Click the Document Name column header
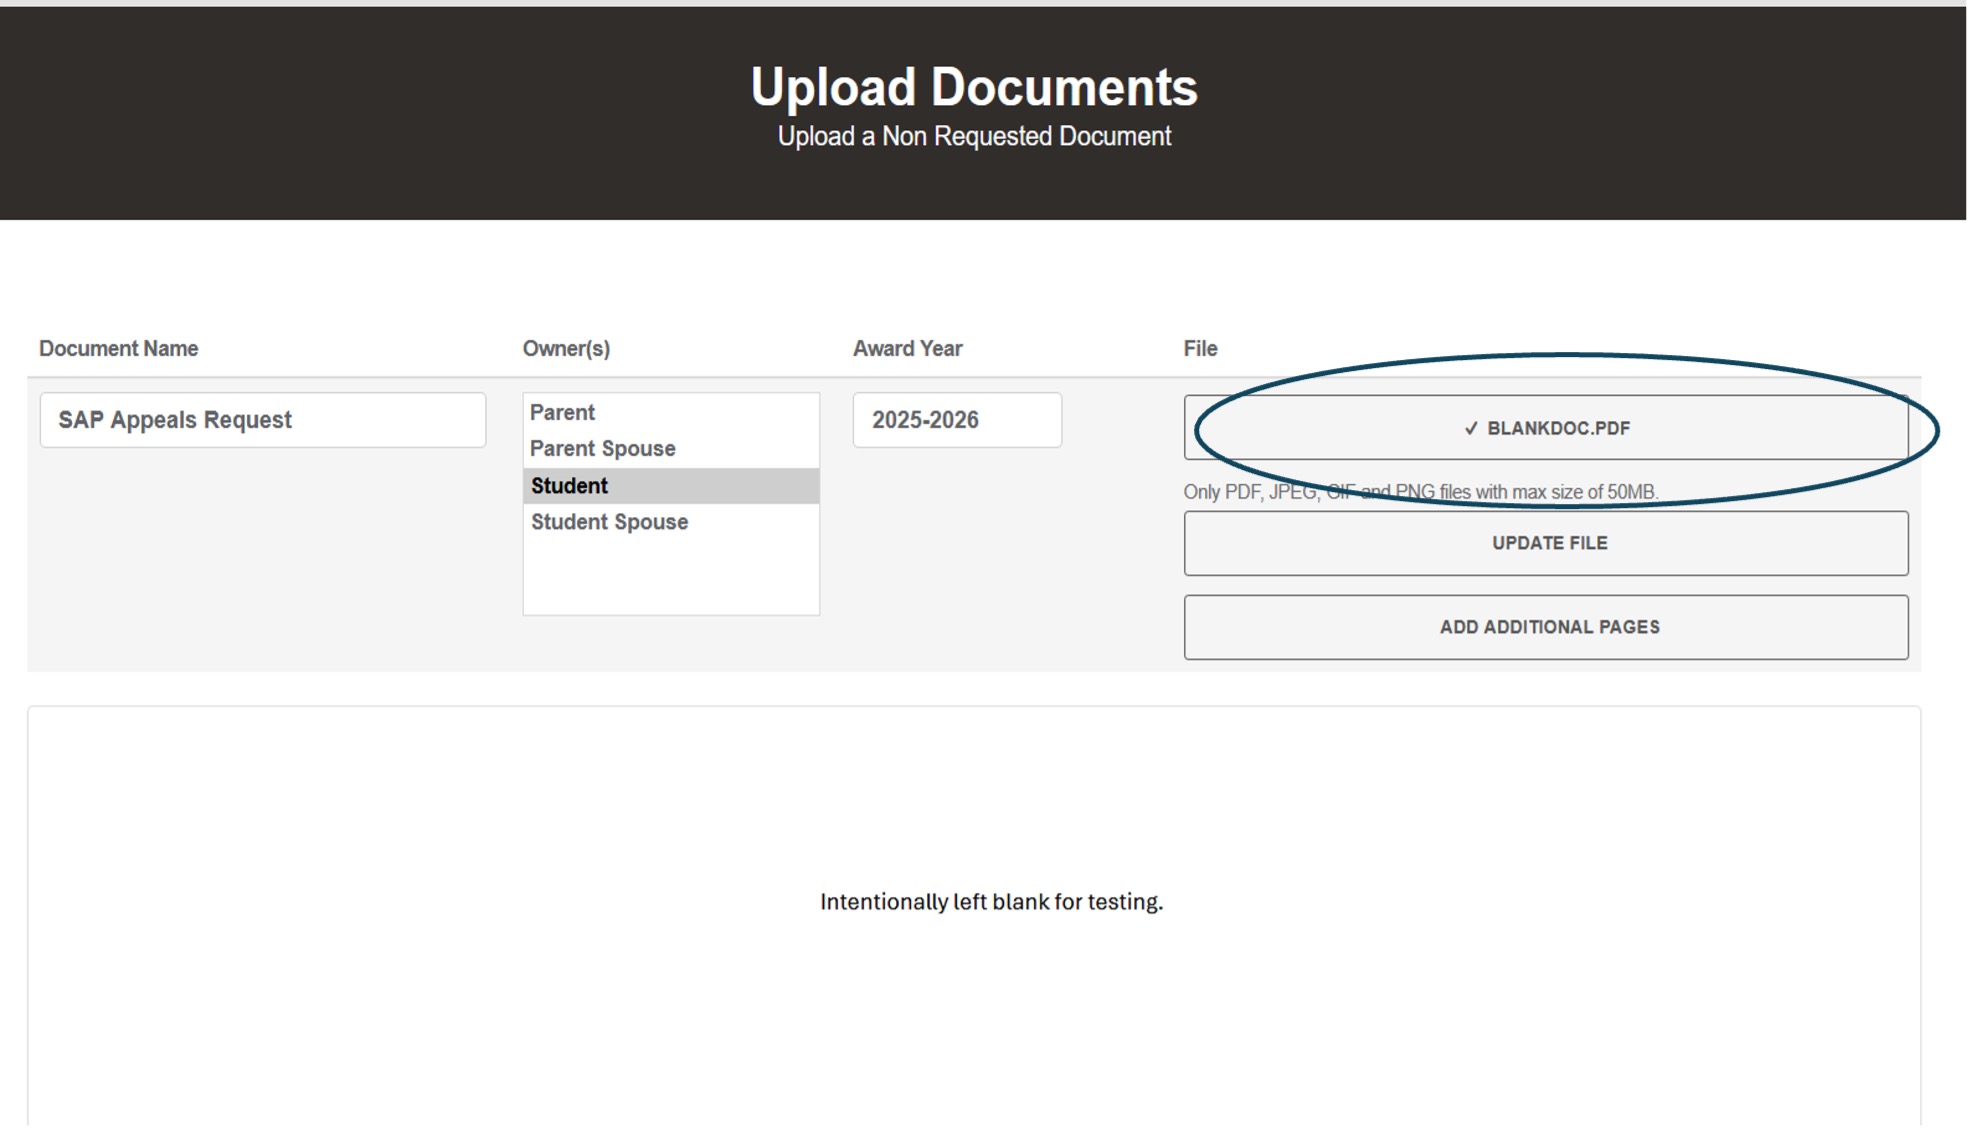 117,348
